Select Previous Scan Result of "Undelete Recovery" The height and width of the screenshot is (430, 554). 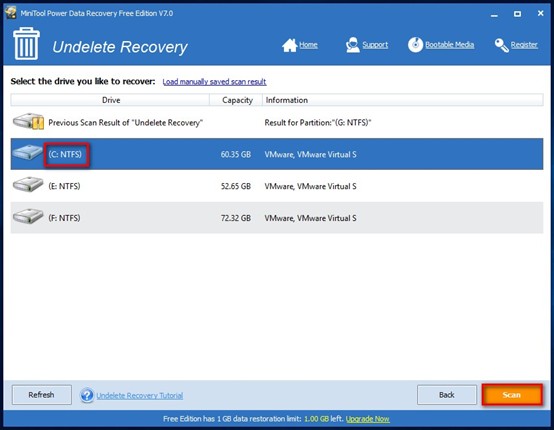tap(125, 123)
